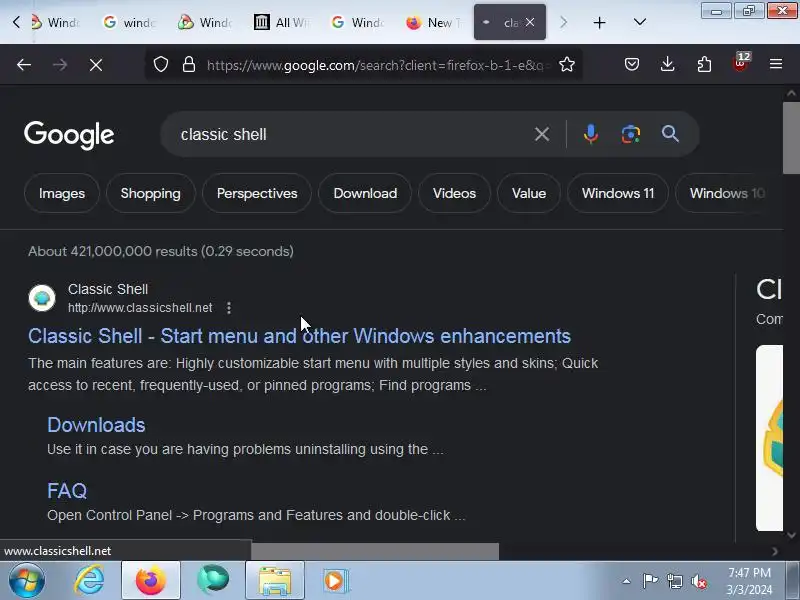The width and height of the screenshot is (800, 600).
Task: Select the Download filter chip
Action: pyautogui.click(x=365, y=193)
